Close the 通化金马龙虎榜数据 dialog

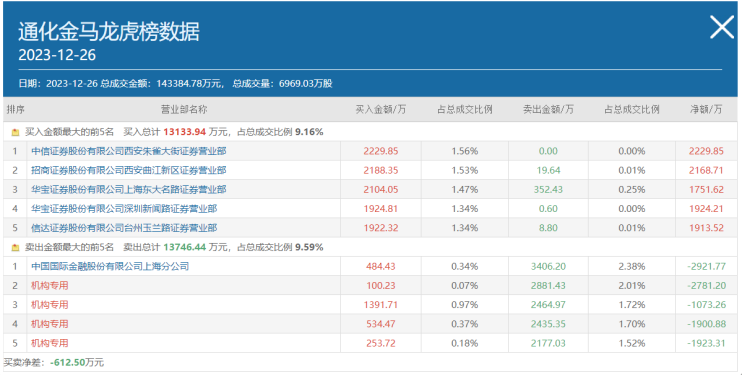point(722,27)
